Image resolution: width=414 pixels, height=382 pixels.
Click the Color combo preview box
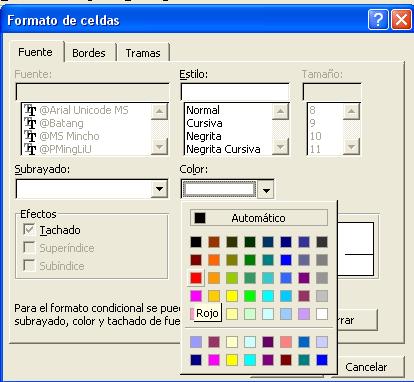pyautogui.click(x=220, y=190)
